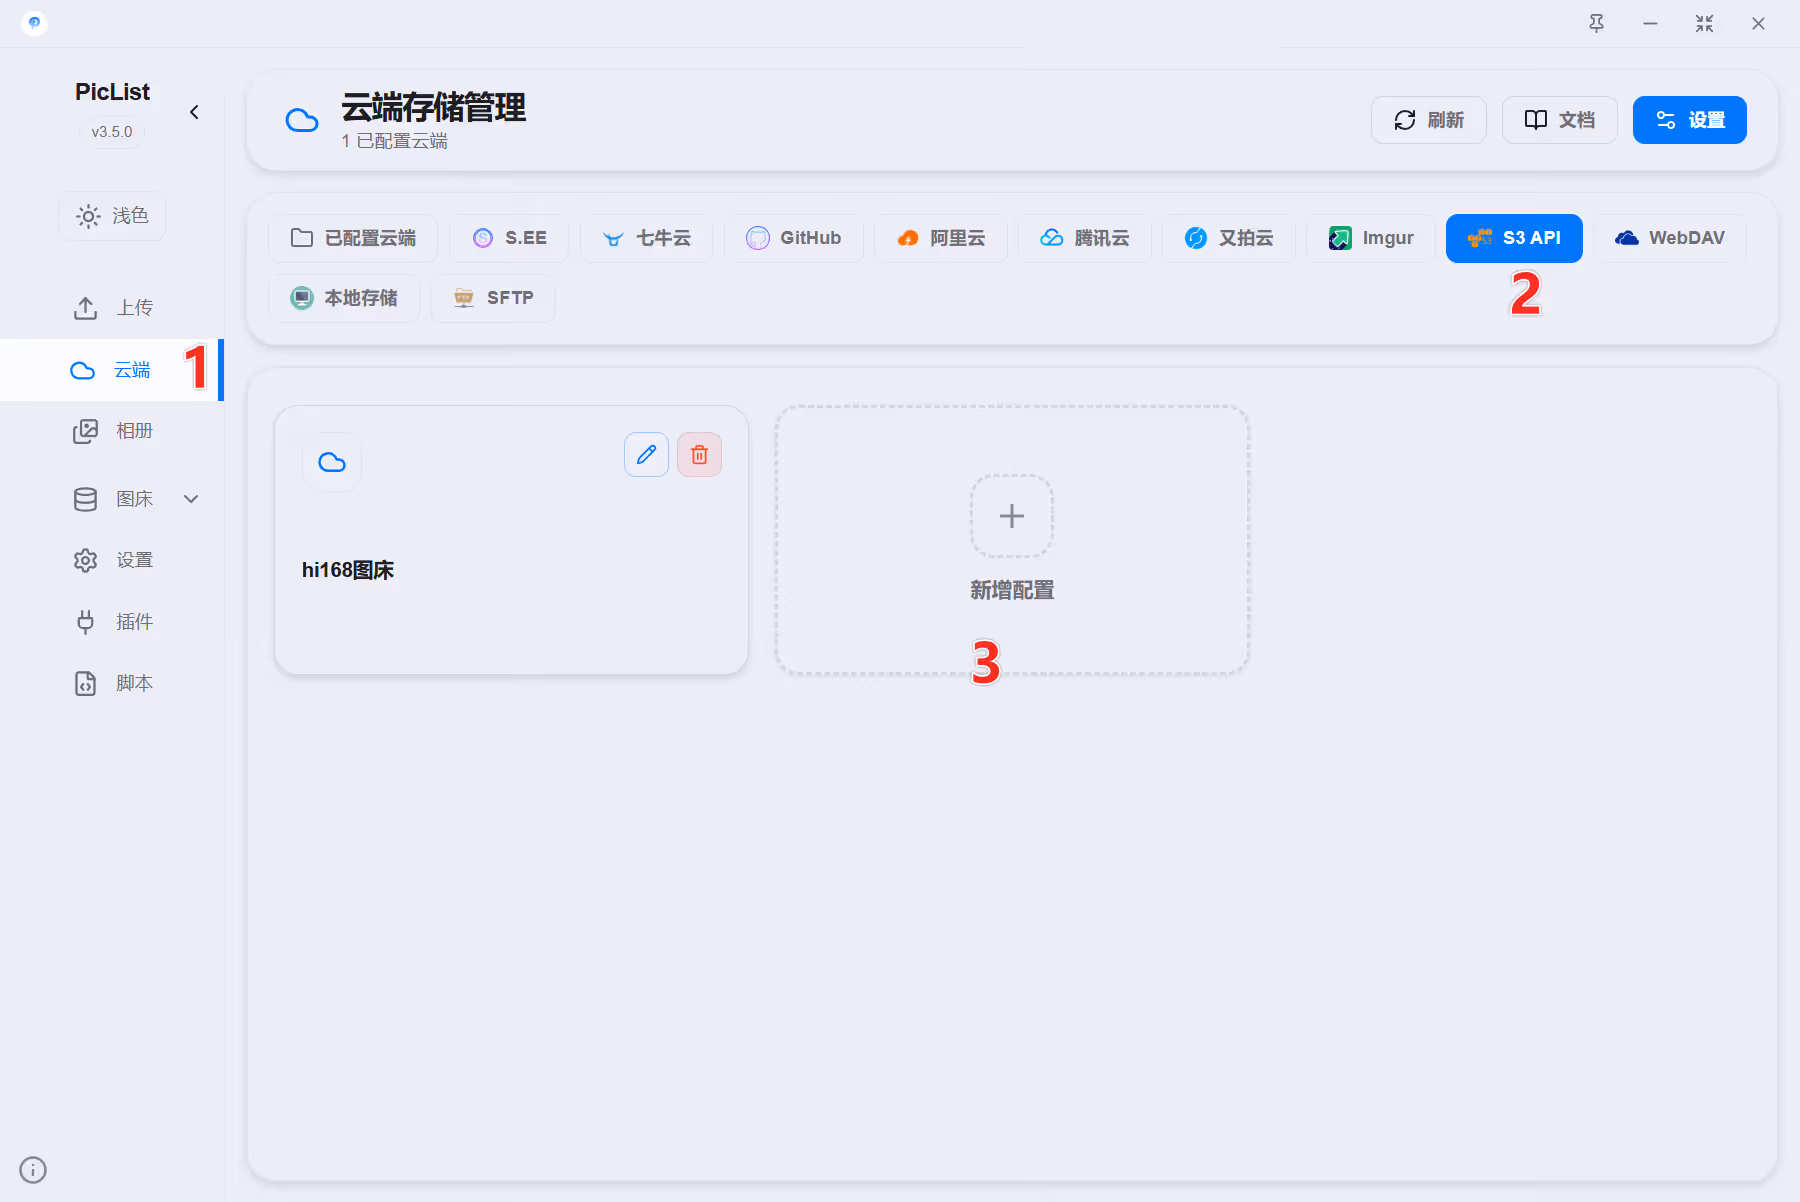Toggle the 浅色 light theme button
Image resolution: width=1800 pixels, height=1202 pixels.
pos(112,216)
